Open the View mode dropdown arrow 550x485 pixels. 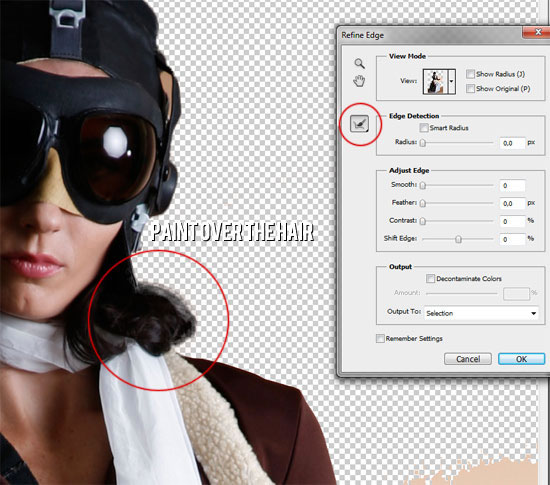point(452,81)
